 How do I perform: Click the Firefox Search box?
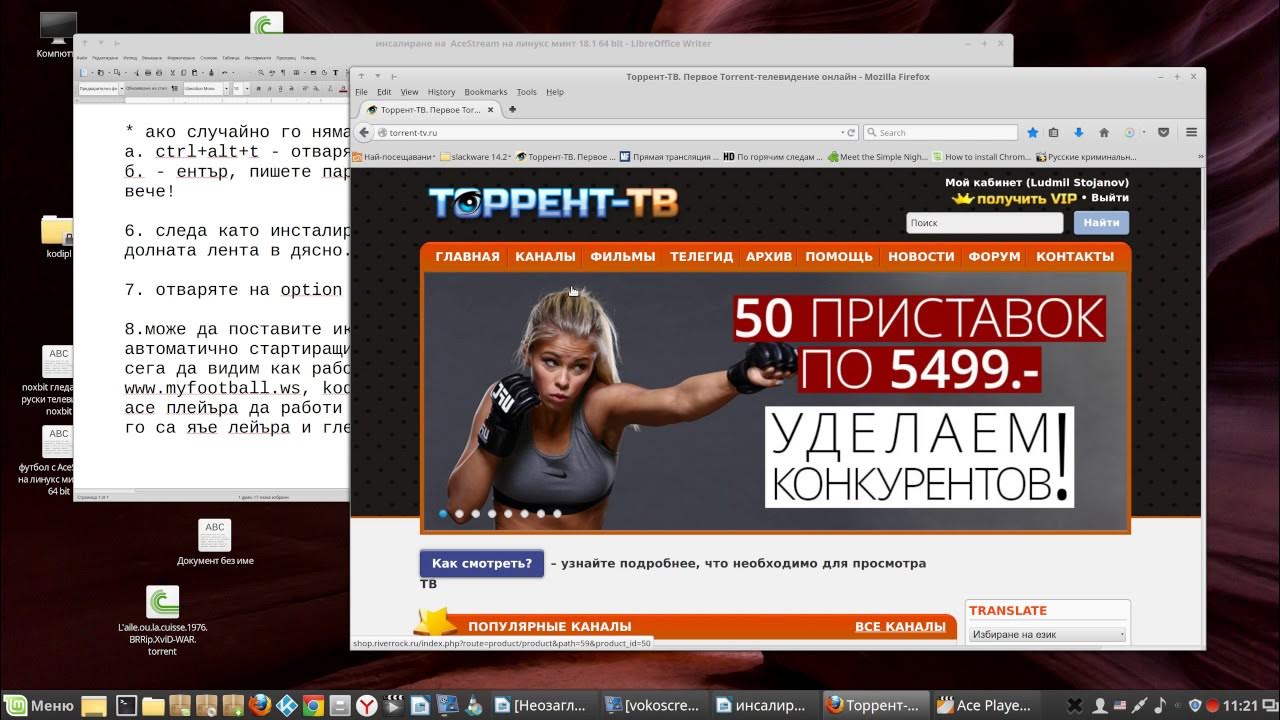coord(940,132)
